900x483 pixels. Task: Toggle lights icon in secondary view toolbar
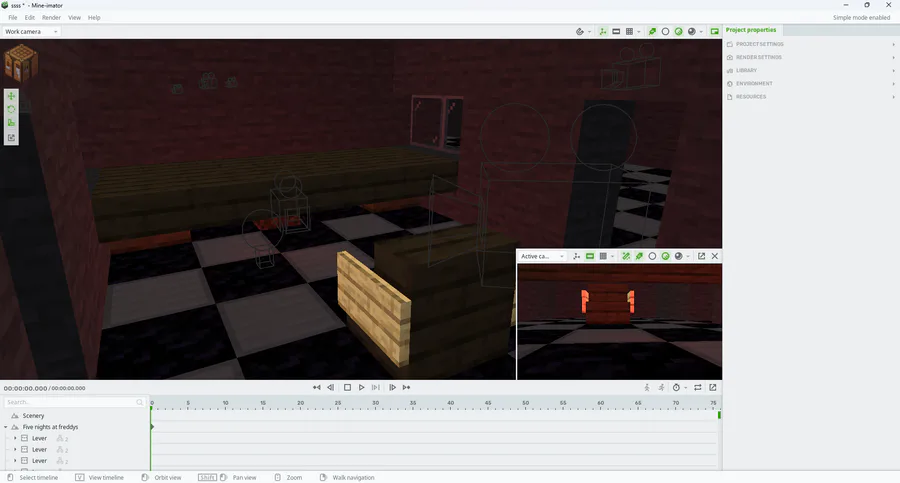pos(639,256)
